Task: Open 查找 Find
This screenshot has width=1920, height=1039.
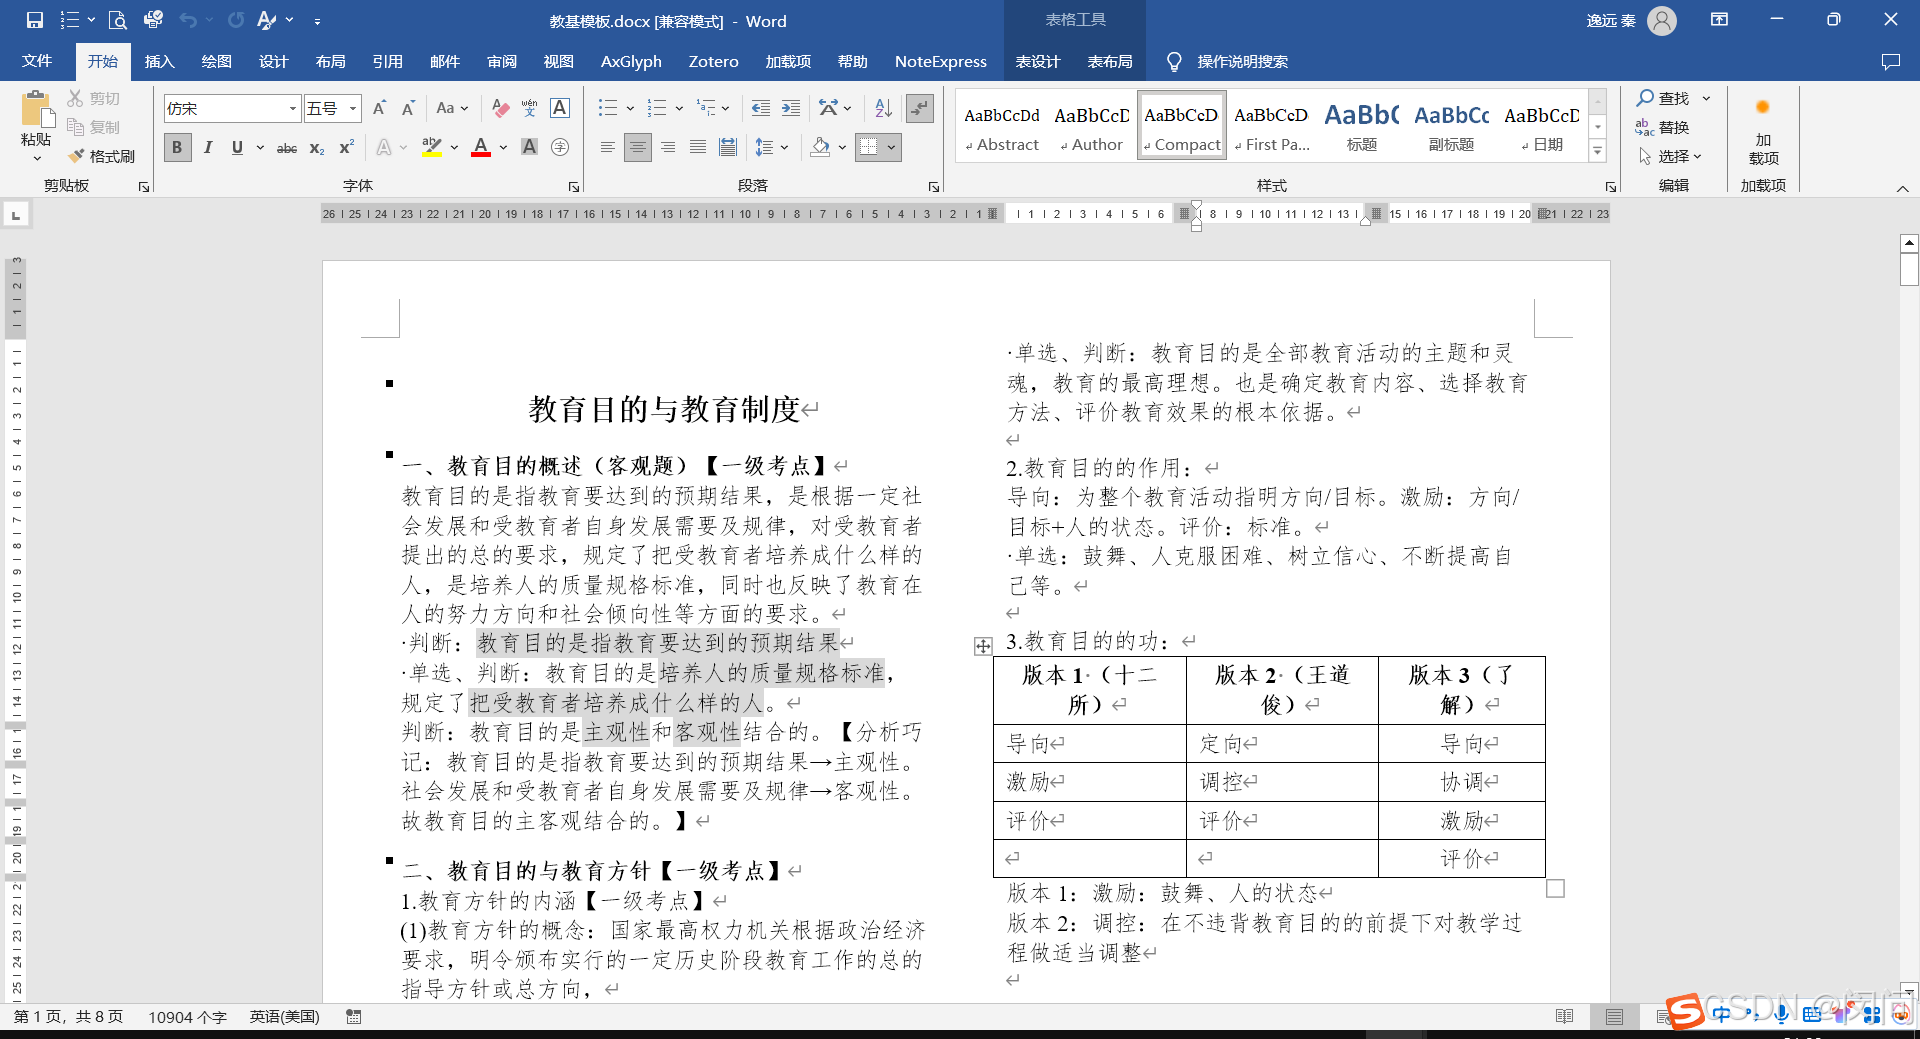Action: 1663,98
